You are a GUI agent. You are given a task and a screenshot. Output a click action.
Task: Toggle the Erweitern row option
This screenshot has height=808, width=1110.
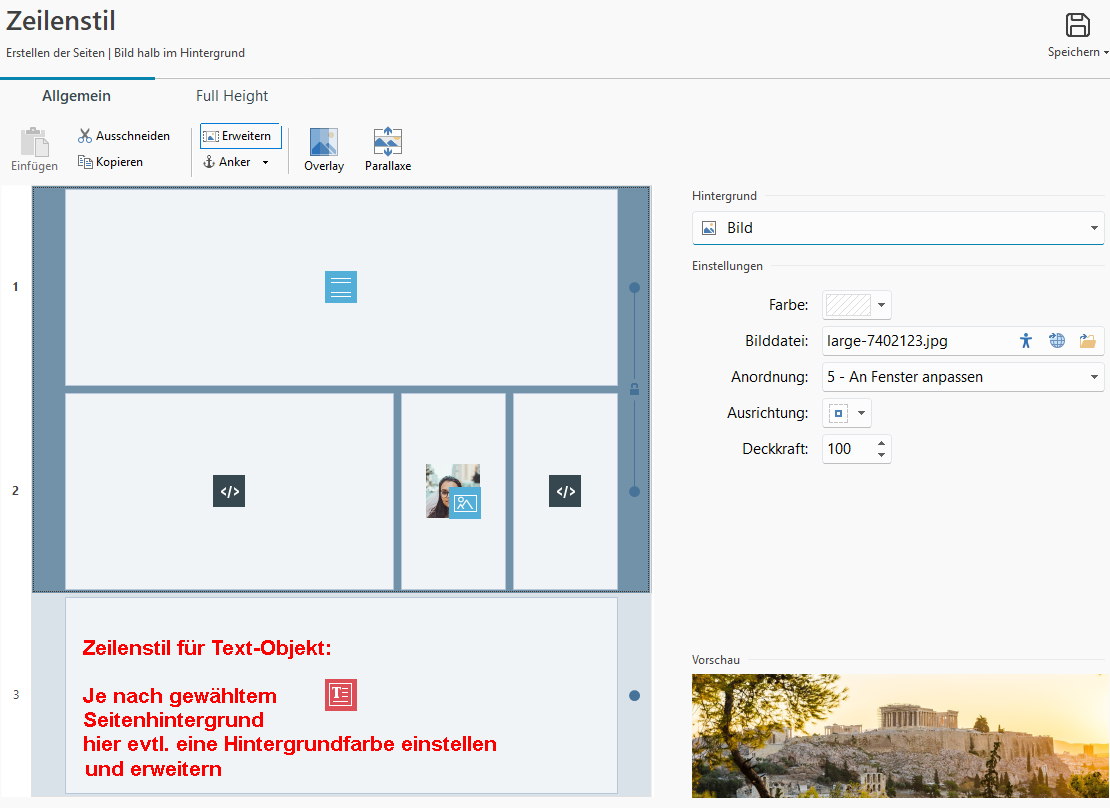point(240,136)
